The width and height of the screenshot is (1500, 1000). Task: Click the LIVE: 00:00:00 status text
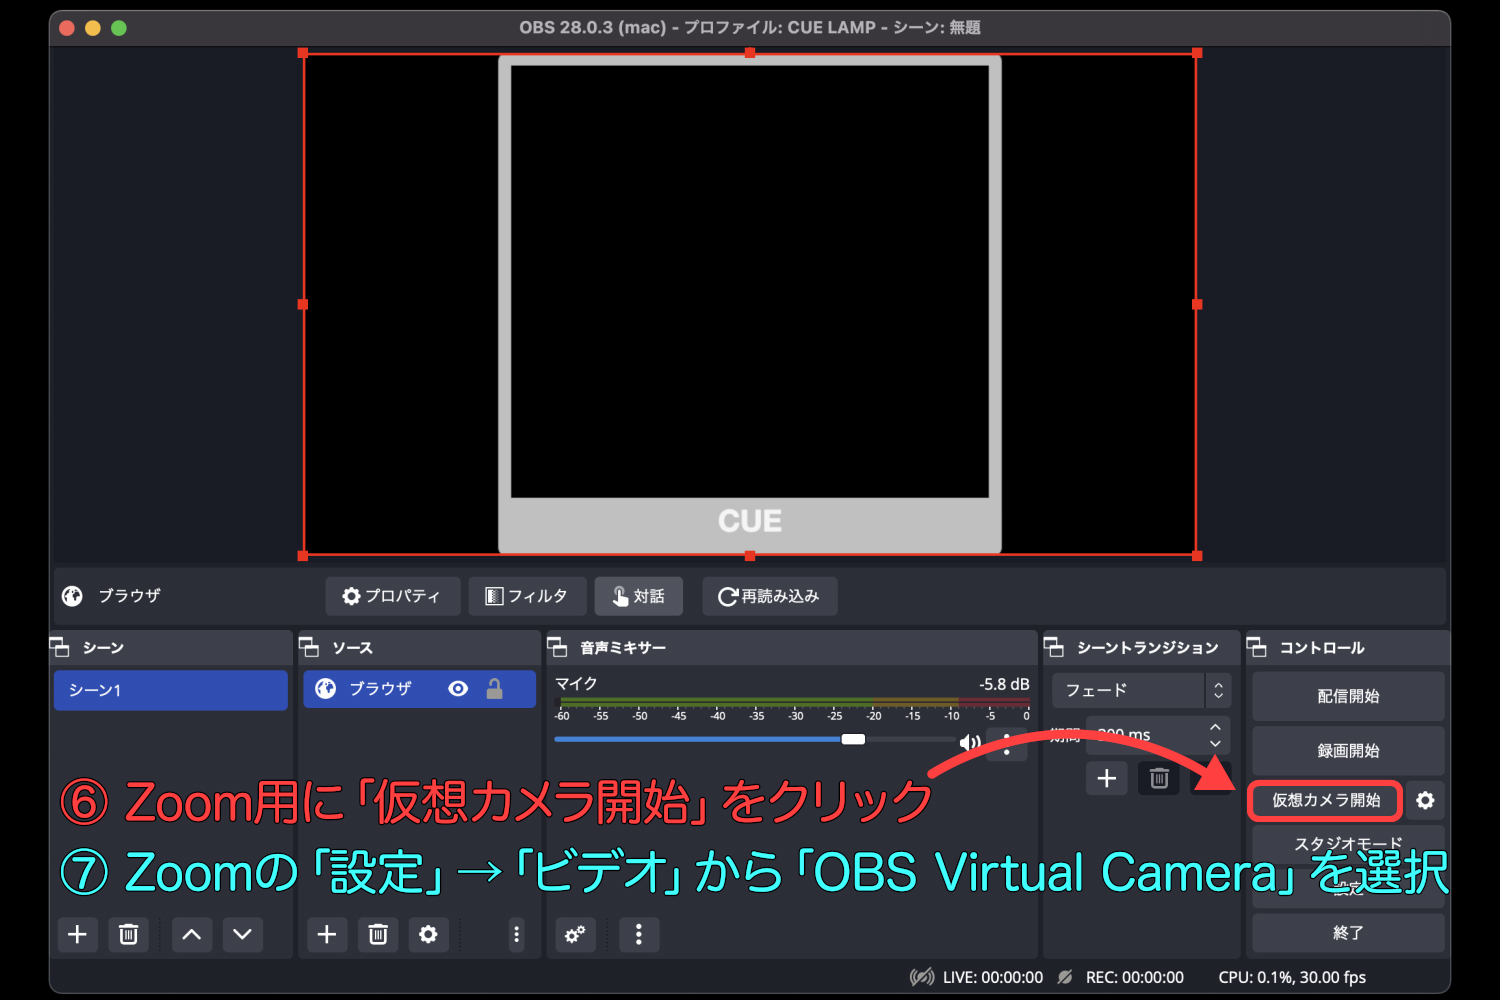(x=993, y=977)
